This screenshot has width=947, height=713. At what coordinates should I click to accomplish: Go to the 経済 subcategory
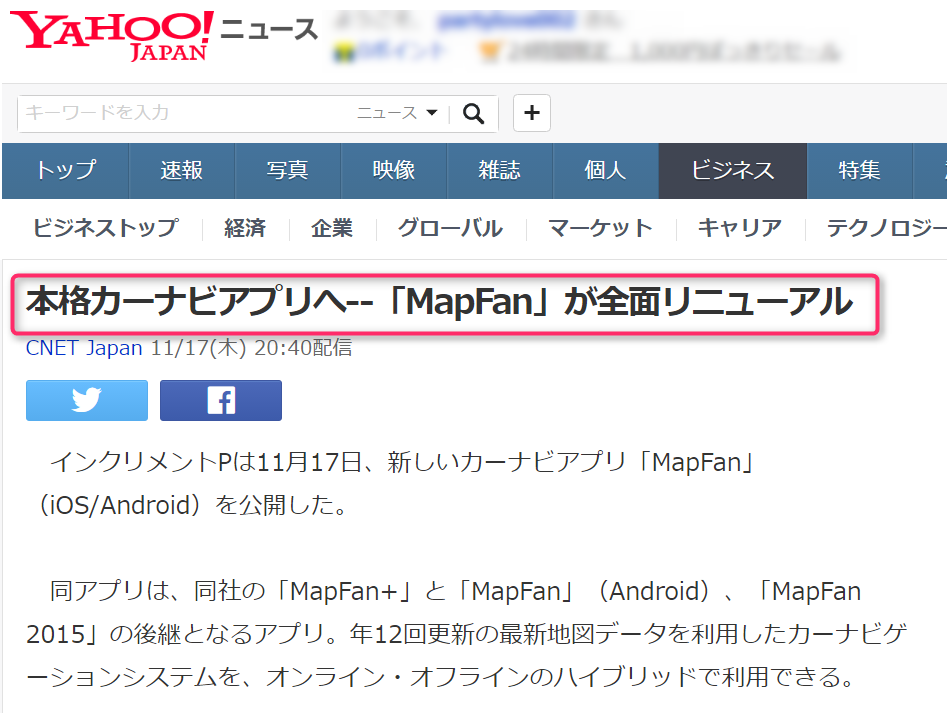coord(245,228)
